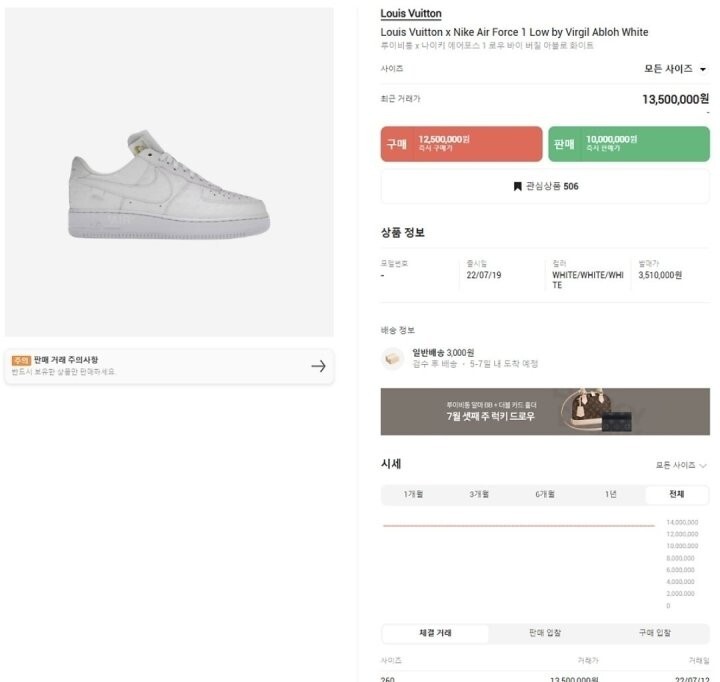The image size is (720, 682).
Task: Select the 1개월 price period tab
Action: [413, 495]
